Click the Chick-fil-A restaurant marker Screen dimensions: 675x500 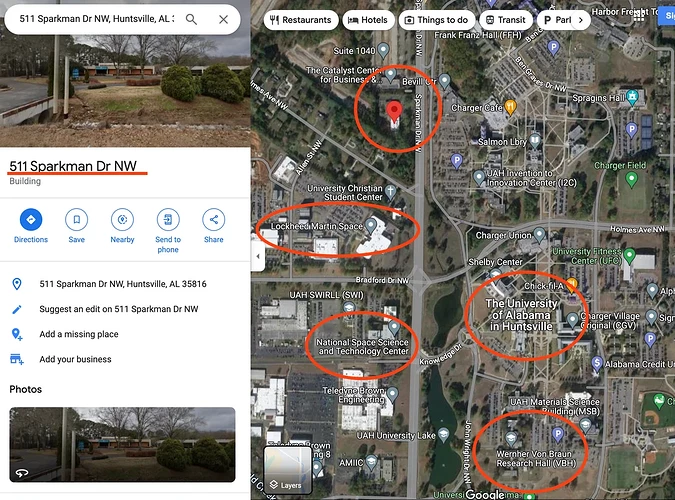point(572,285)
